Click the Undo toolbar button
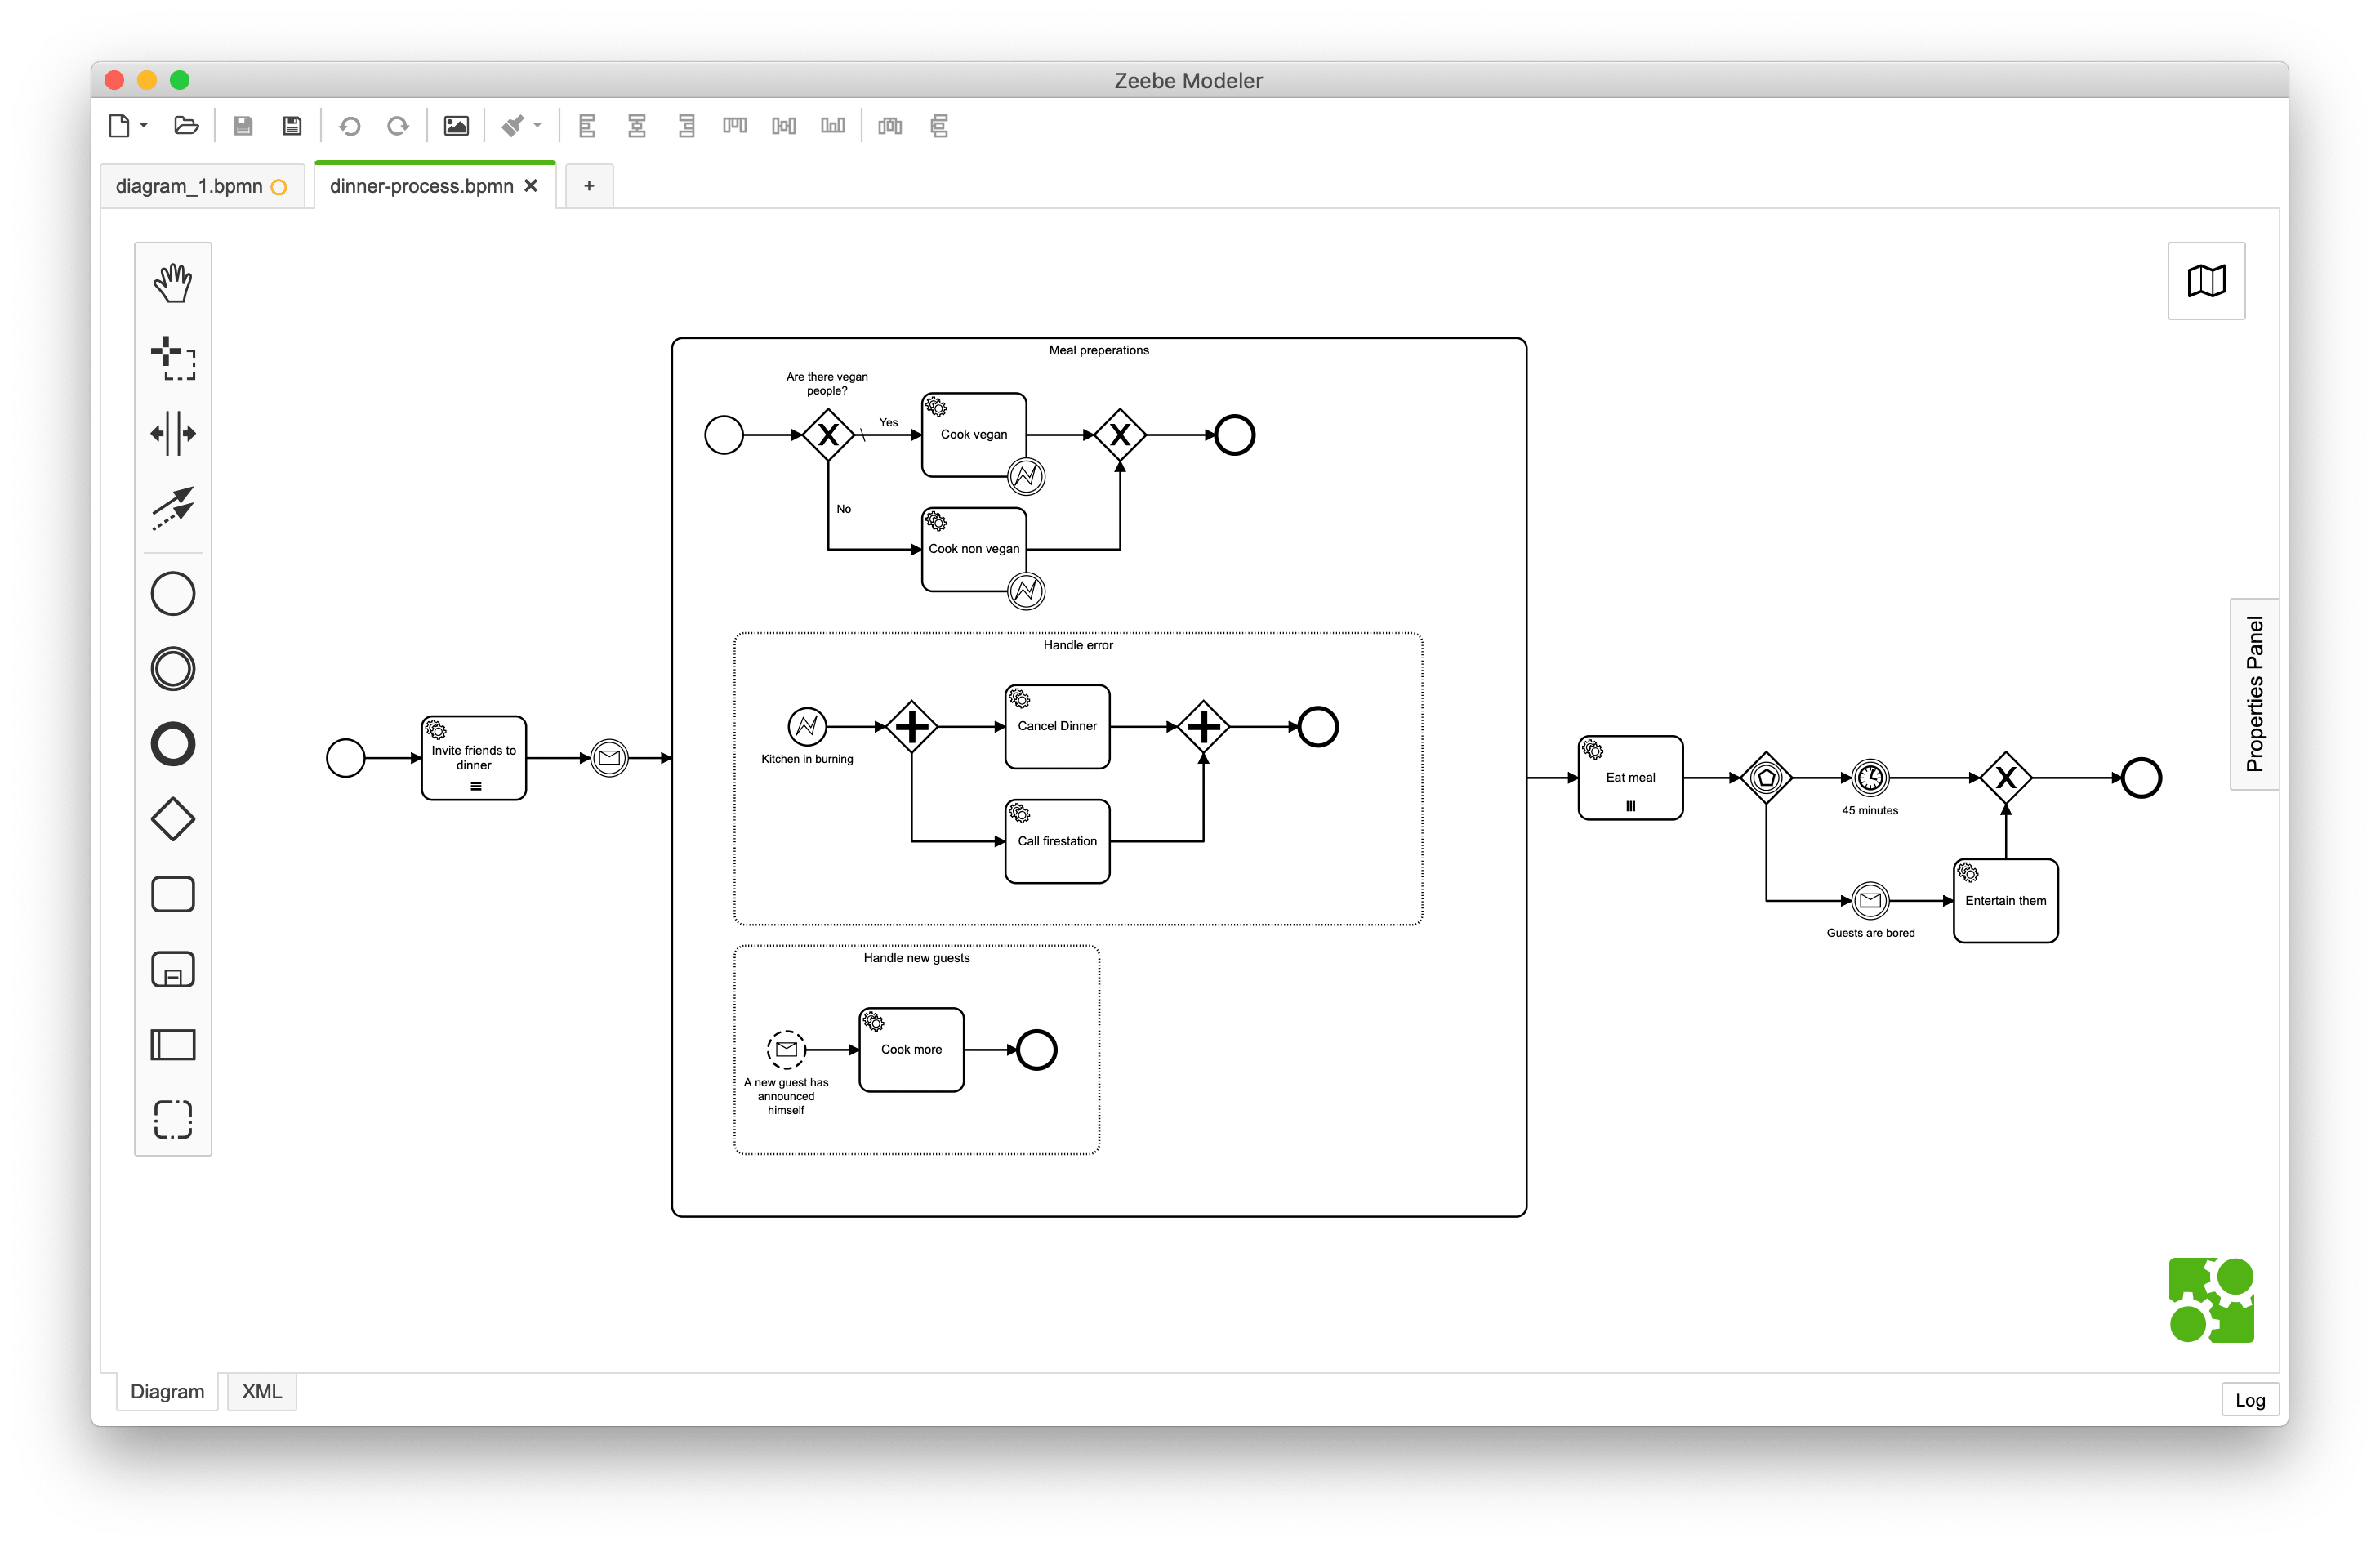The image size is (2380, 1547). [350, 126]
